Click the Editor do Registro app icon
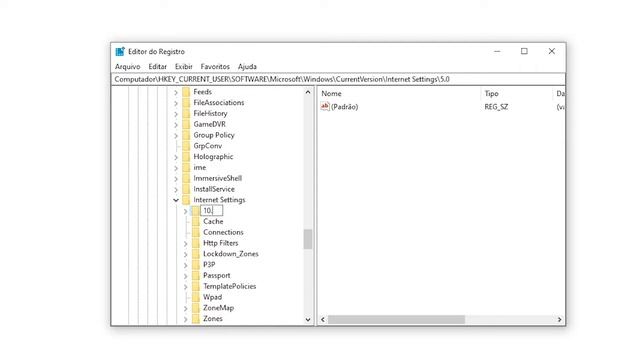The width and height of the screenshot is (640, 360). click(120, 51)
